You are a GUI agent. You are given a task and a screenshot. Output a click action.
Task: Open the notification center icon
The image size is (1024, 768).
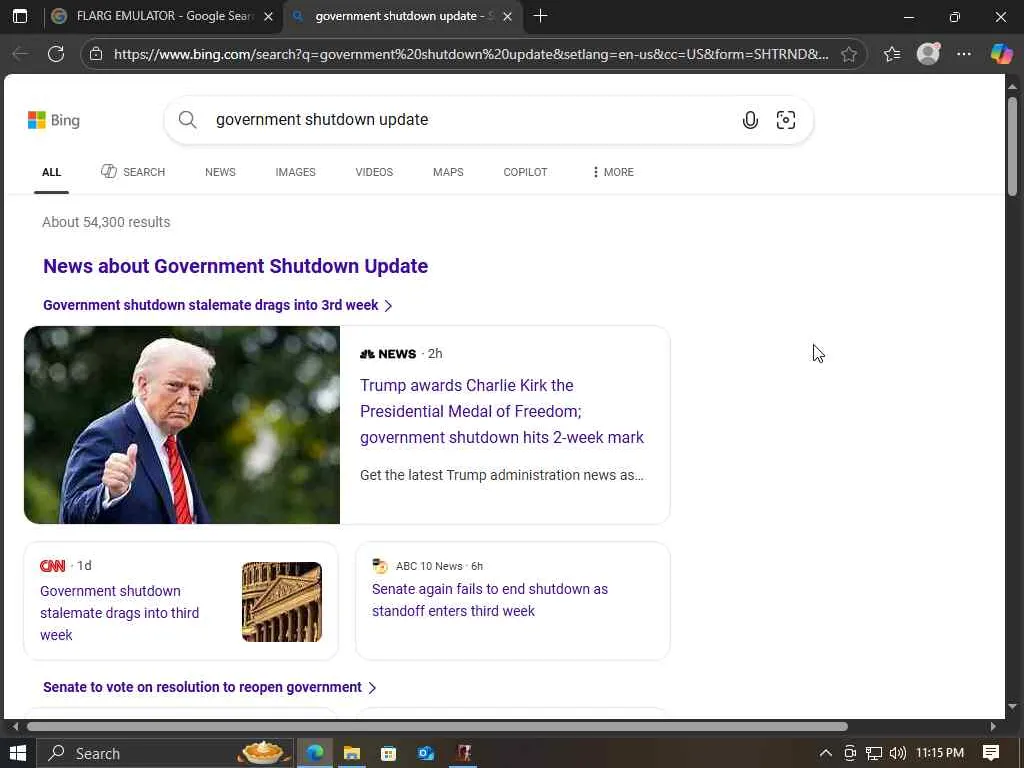pos(991,754)
